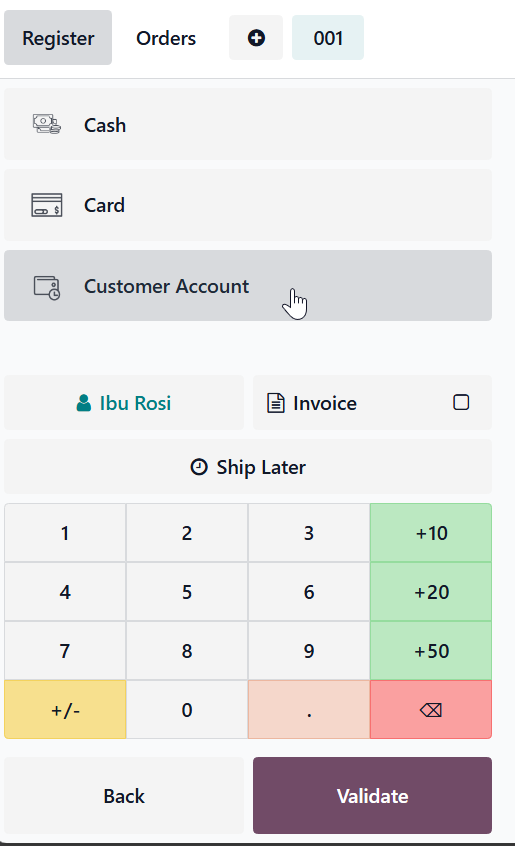Add +20 to the amount
Screen dimensions: 515x846
coord(431,592)
